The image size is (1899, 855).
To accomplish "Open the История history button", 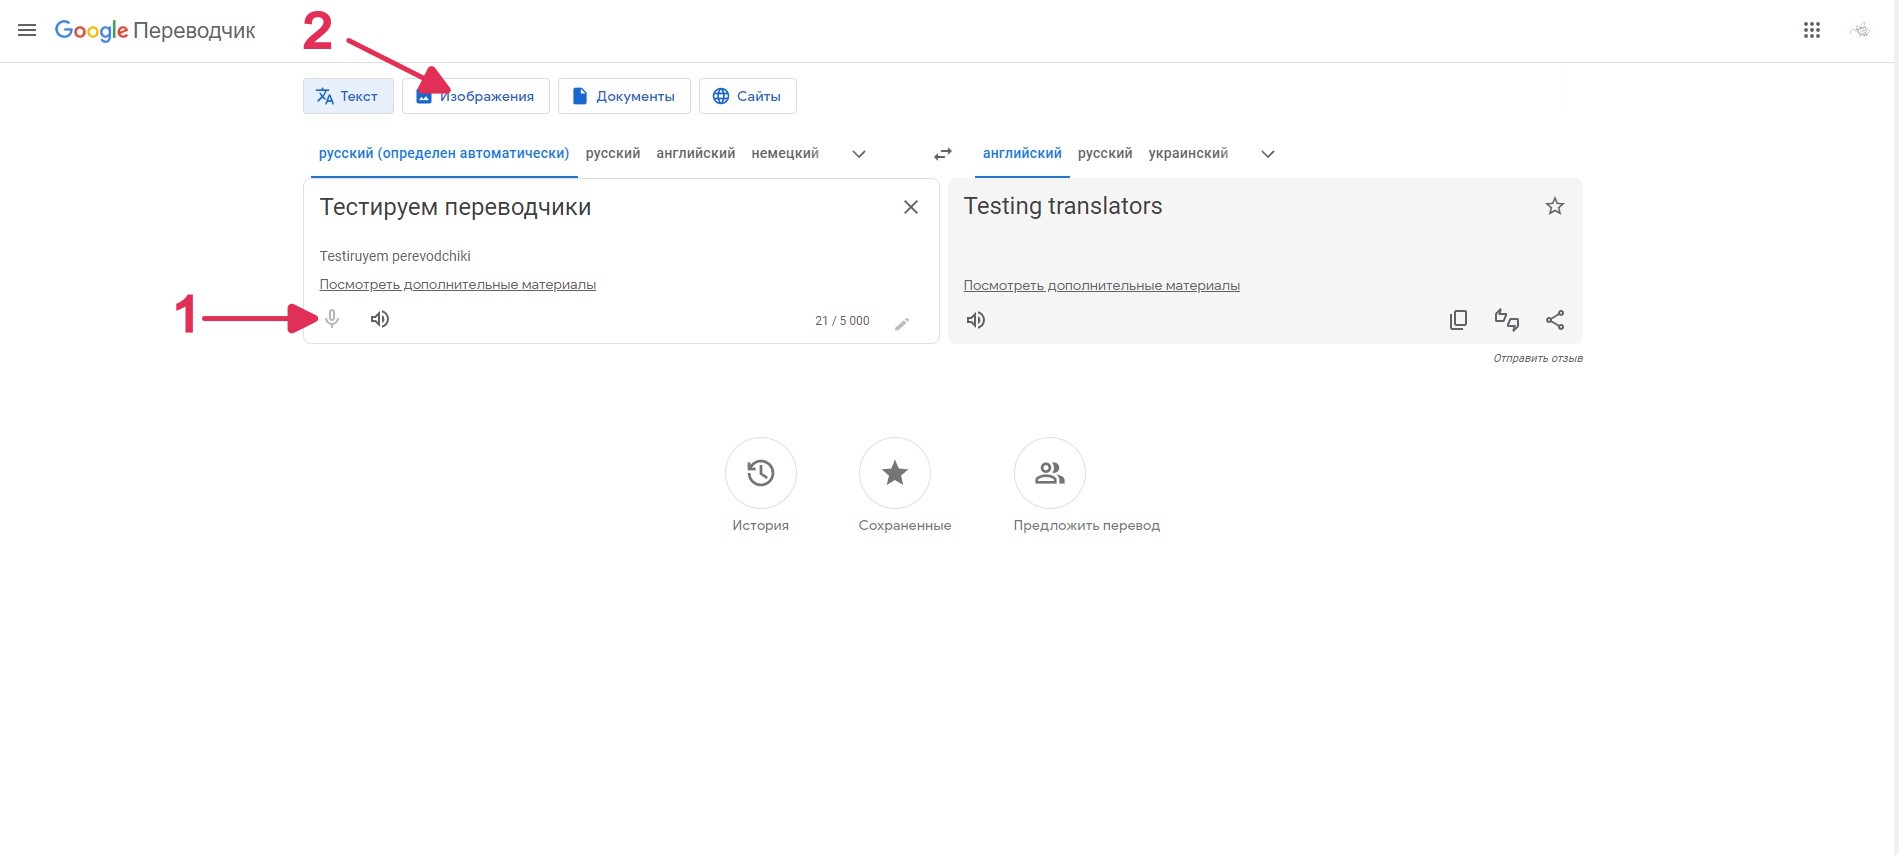I will click(x=761, y=473).
